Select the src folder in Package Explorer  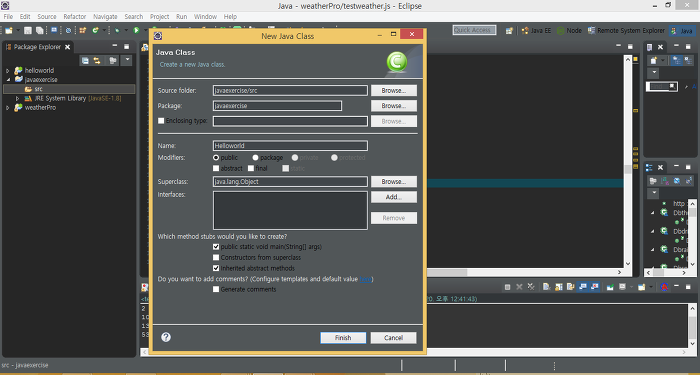[x=68, y=89]
